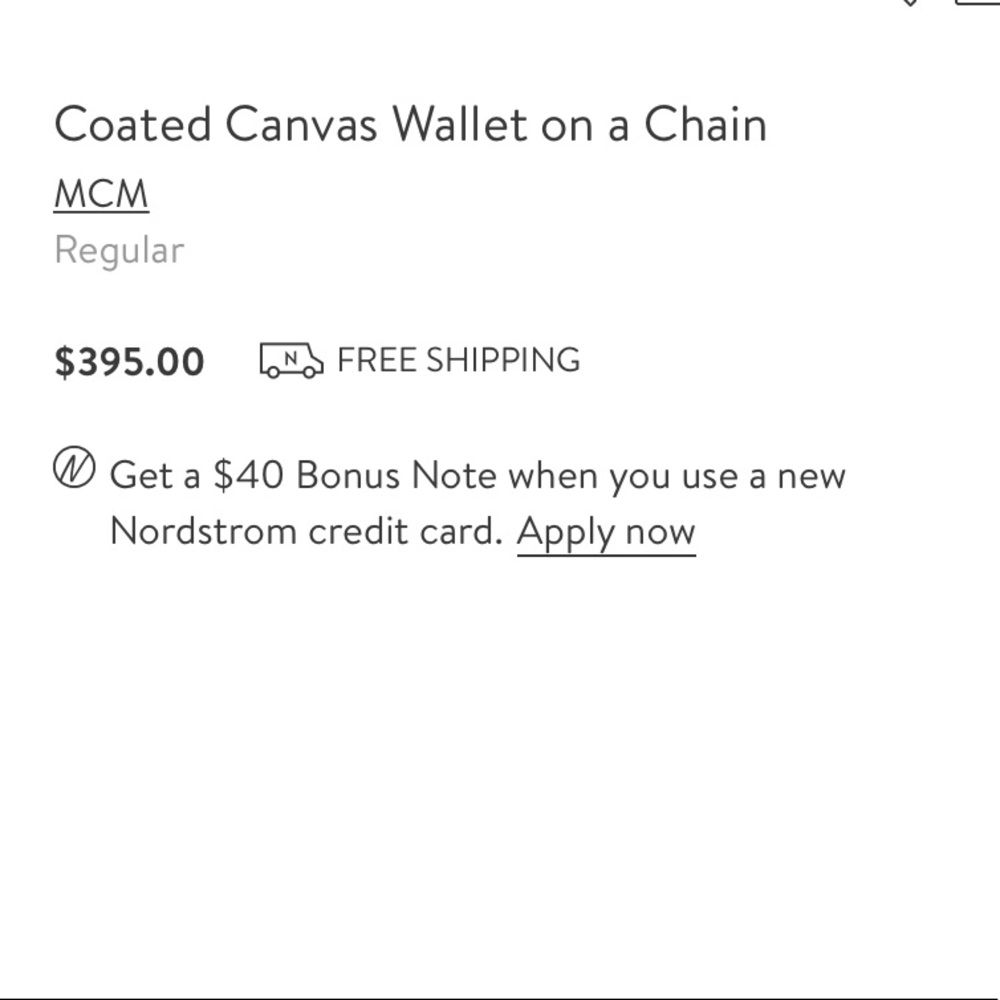
Task: Click the divider line at the bottom
Action: click(500, 997)
